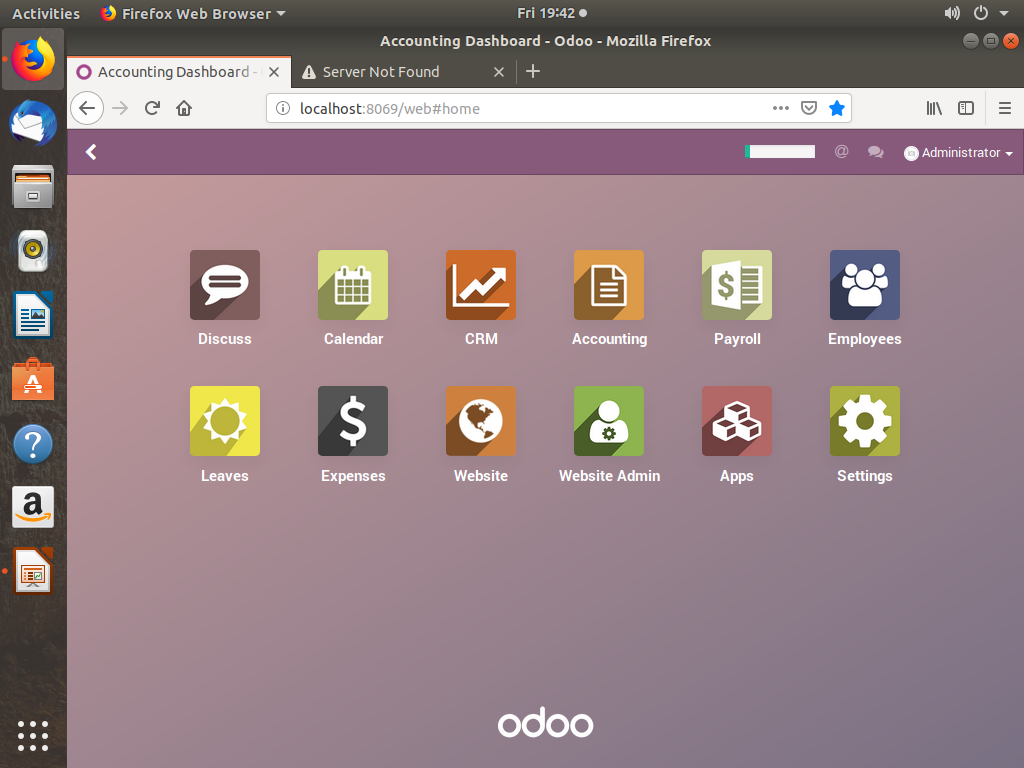Open the Payroll module
Image resolution: width=1024 pixels, height=768 pixels.
[737, 285]
